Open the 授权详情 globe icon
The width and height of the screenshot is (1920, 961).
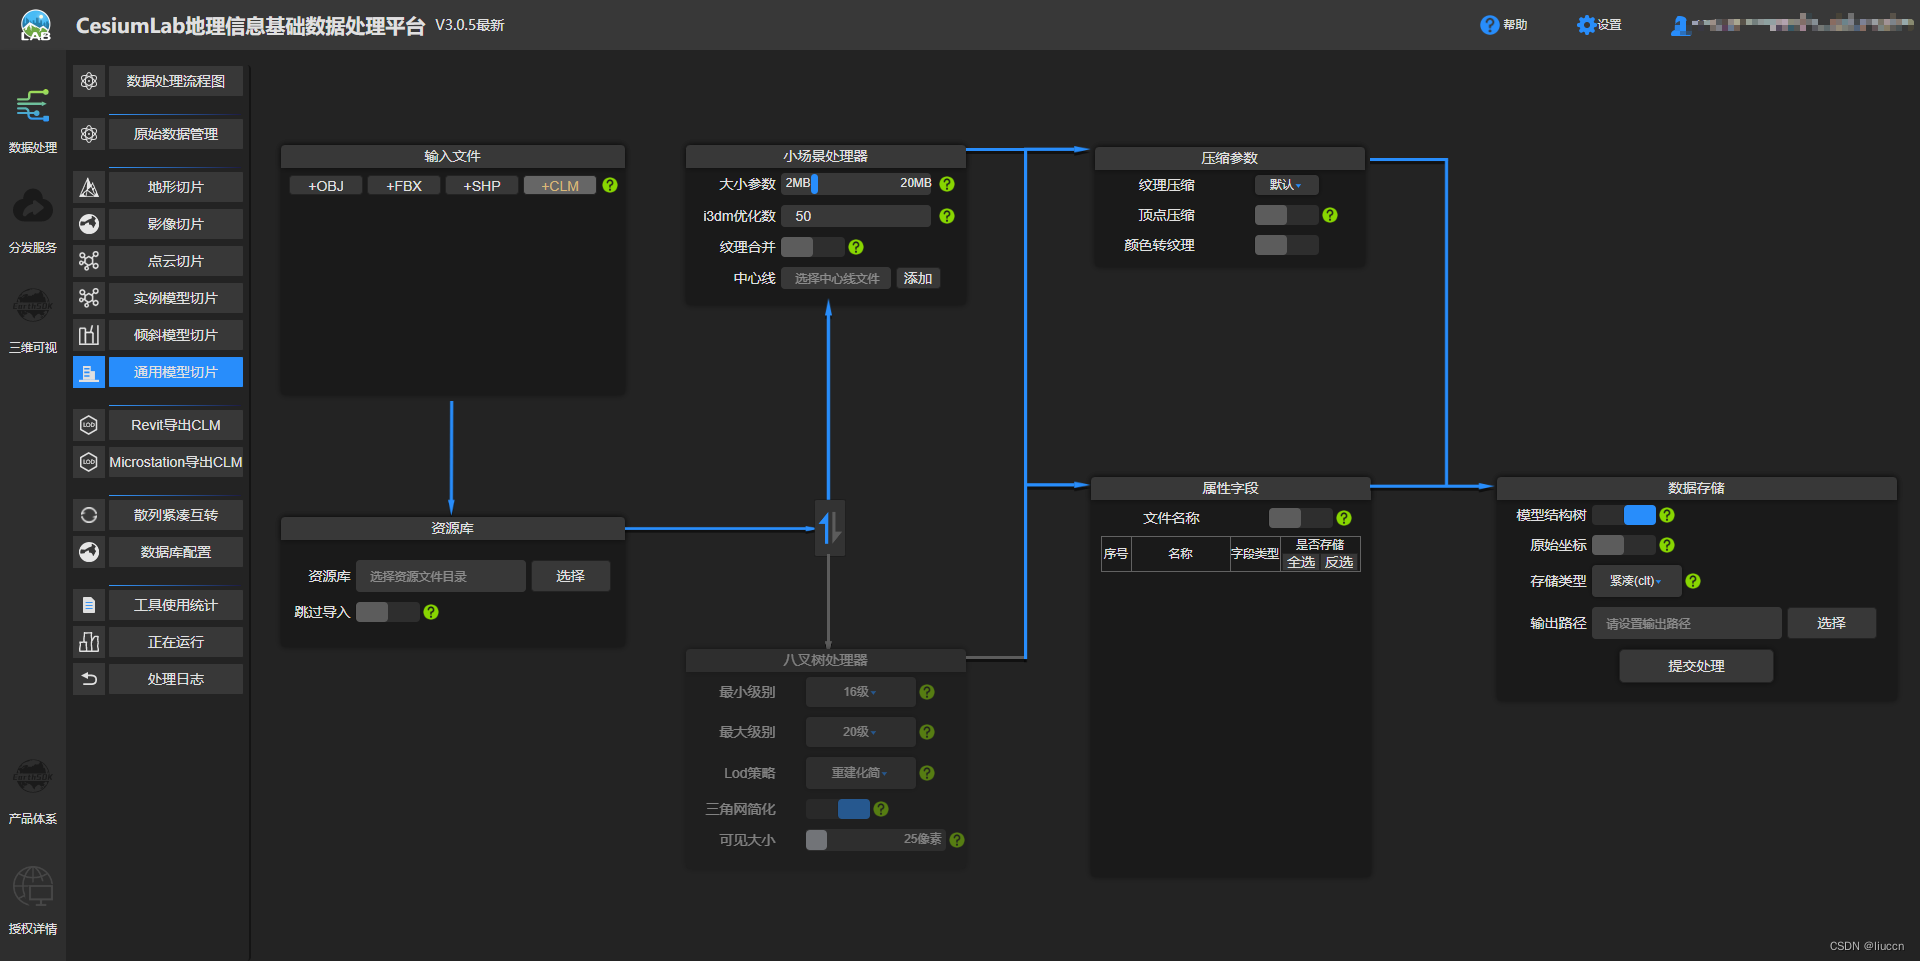pos(33,887)
